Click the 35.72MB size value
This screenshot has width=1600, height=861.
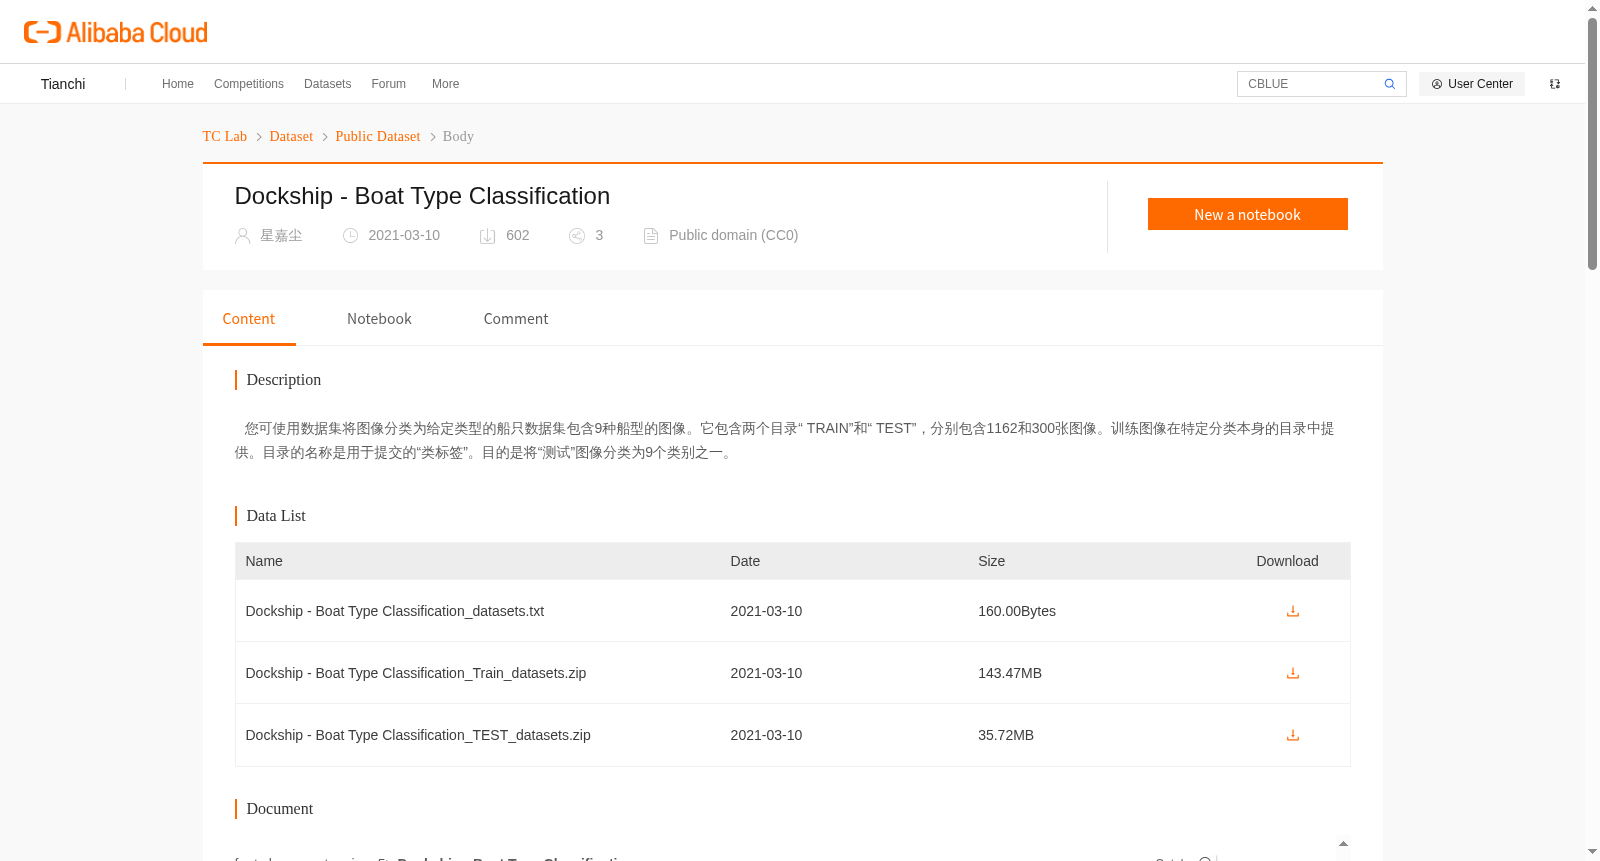click(1006, 735)
